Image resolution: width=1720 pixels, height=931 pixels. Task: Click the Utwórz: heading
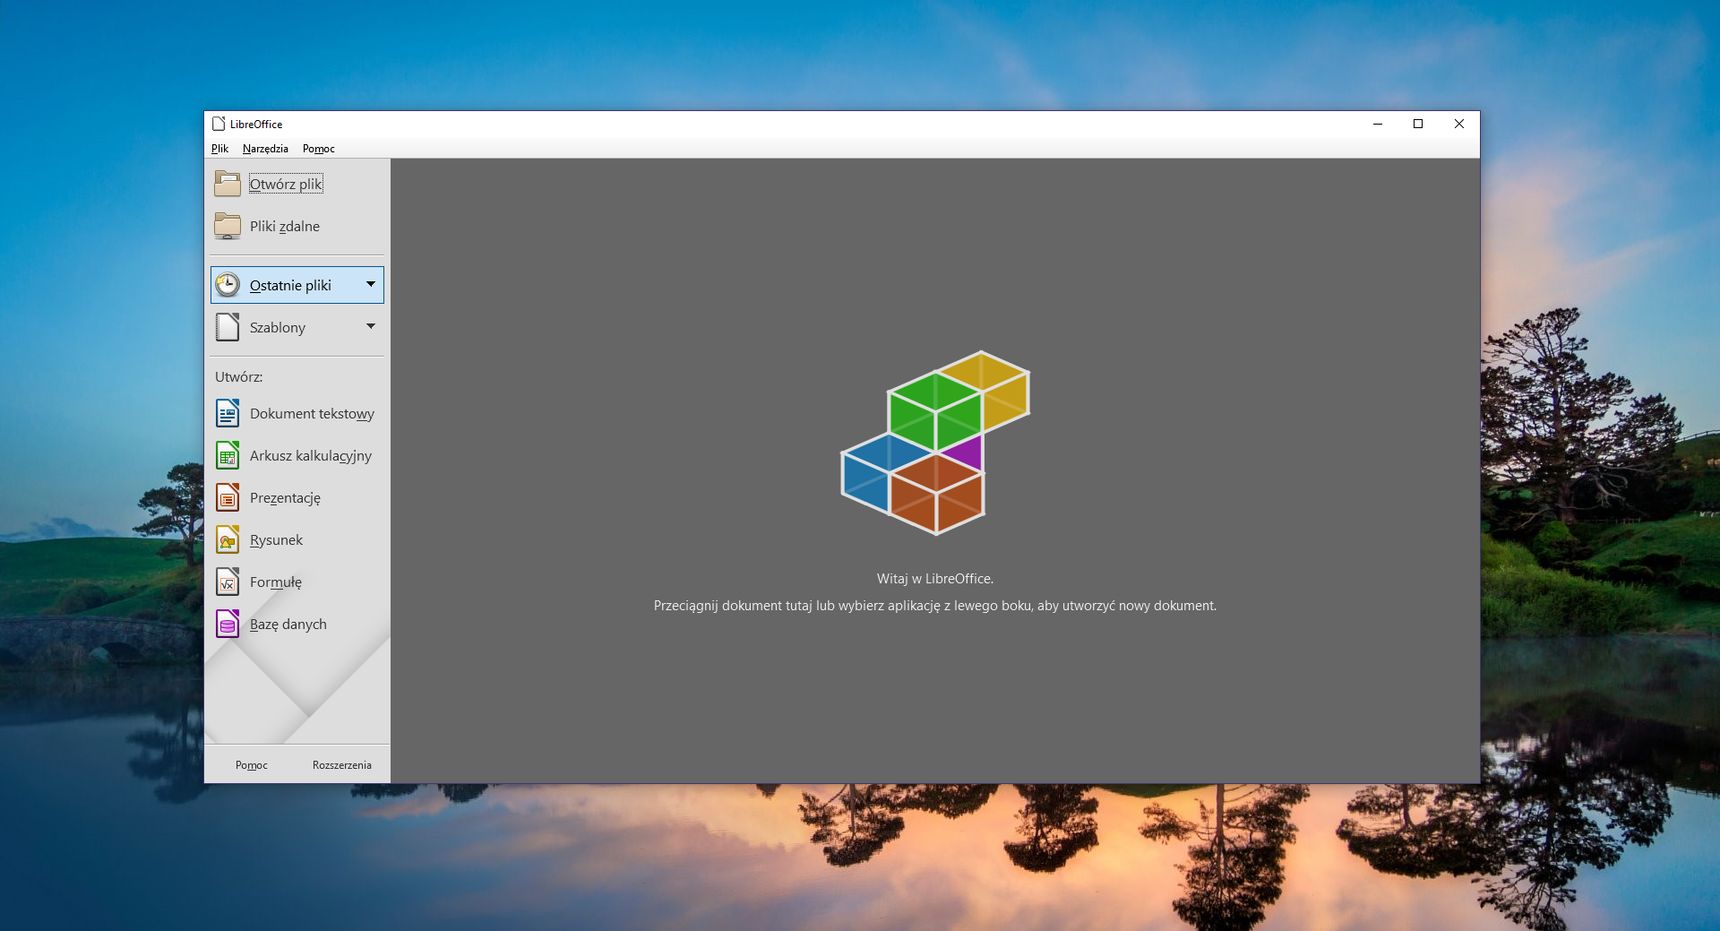click(x=239, y=377)
